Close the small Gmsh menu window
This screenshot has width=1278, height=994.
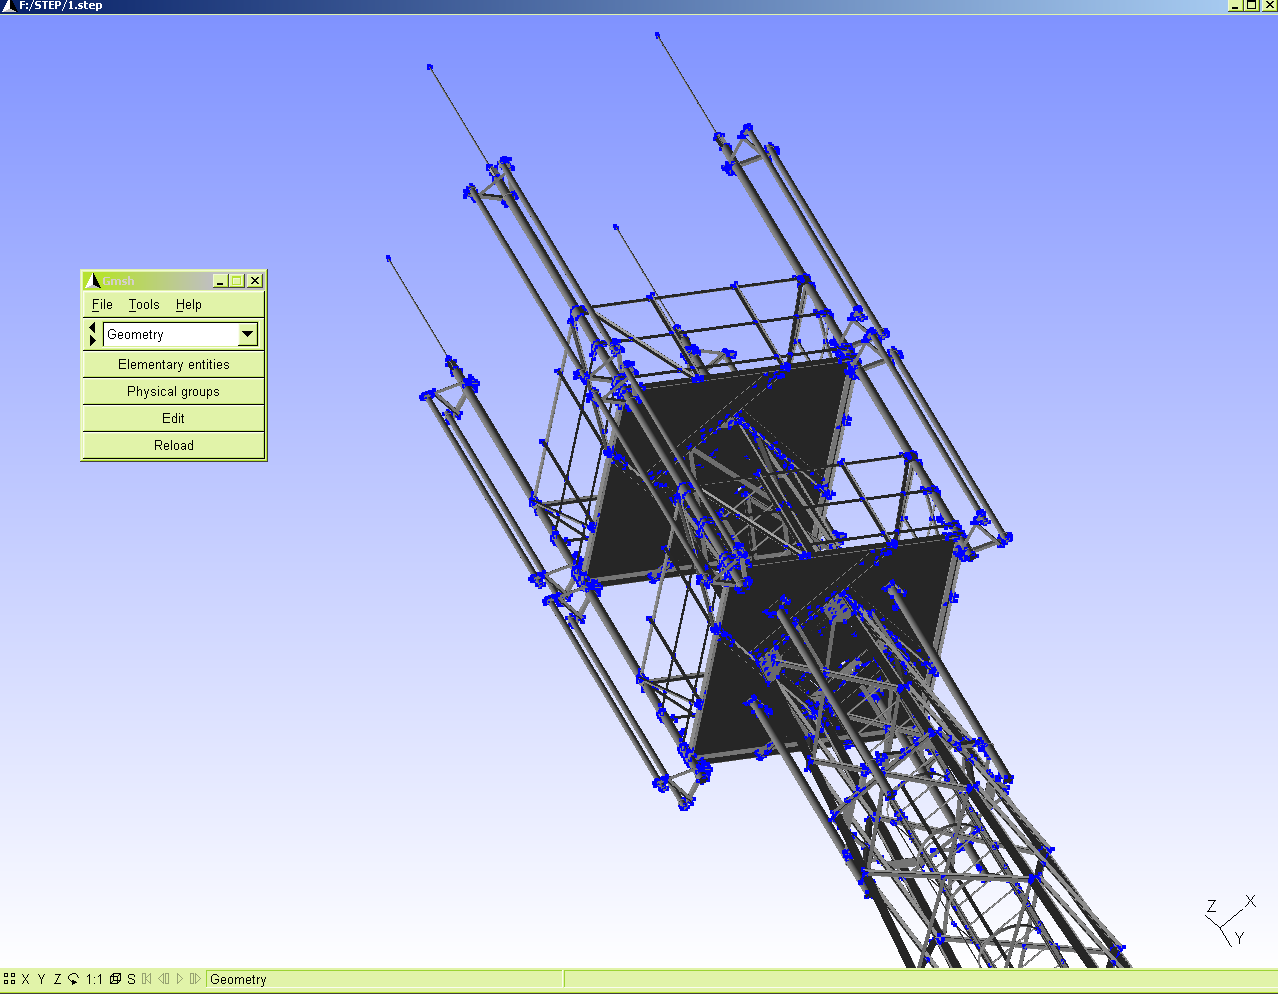(x=255, y=281)
